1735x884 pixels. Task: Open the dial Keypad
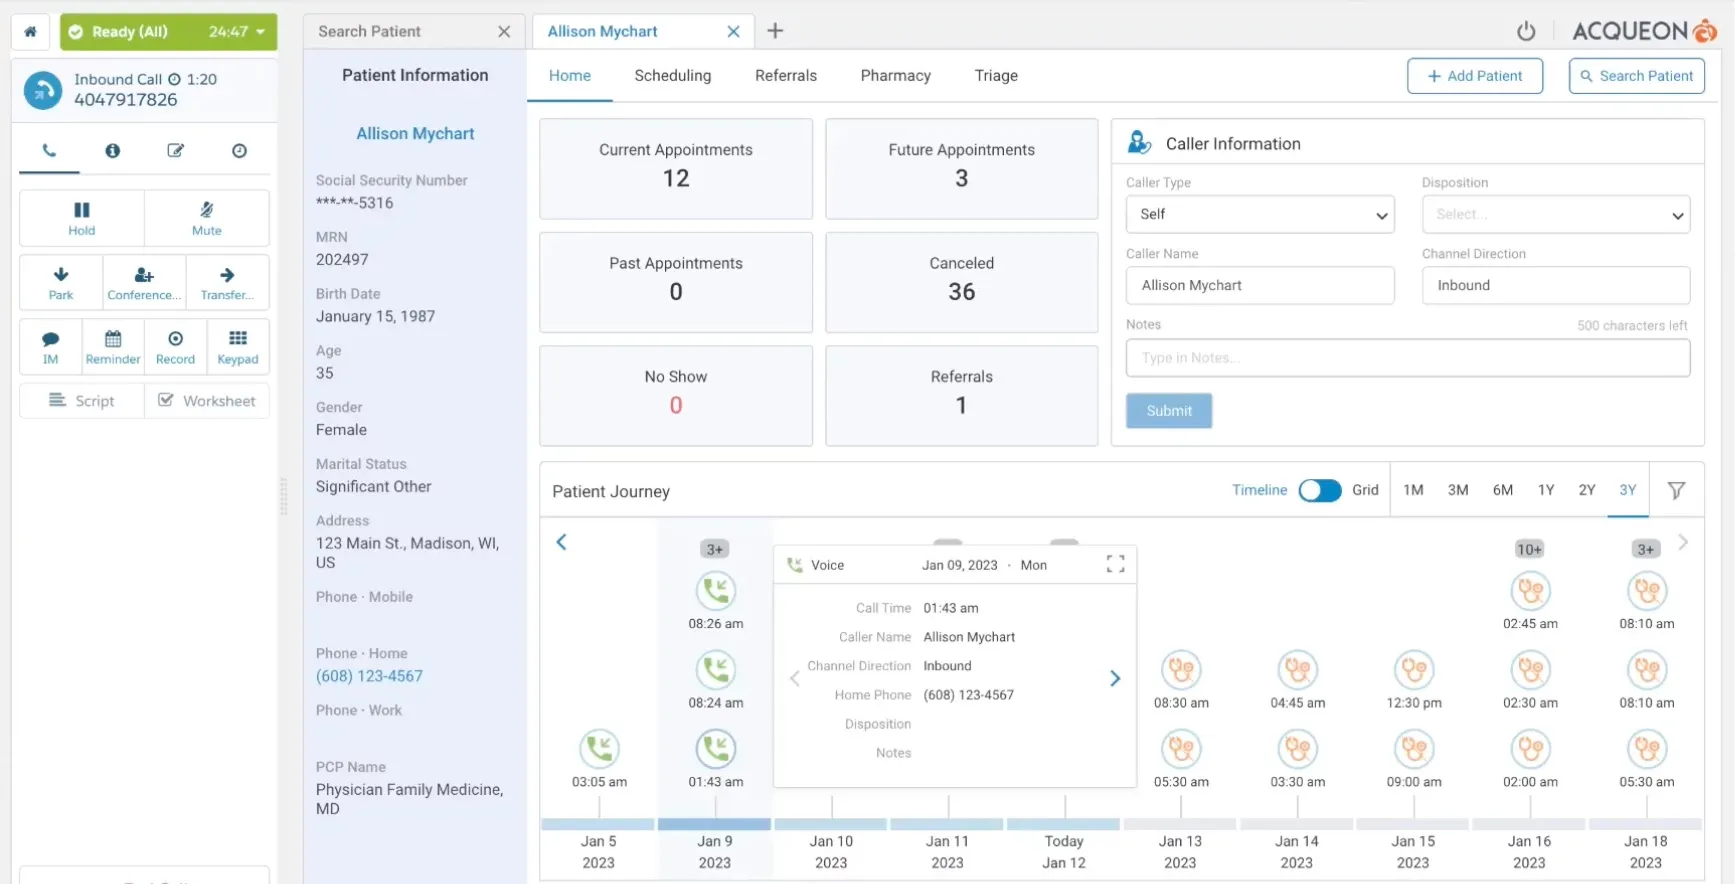[237, 346]
